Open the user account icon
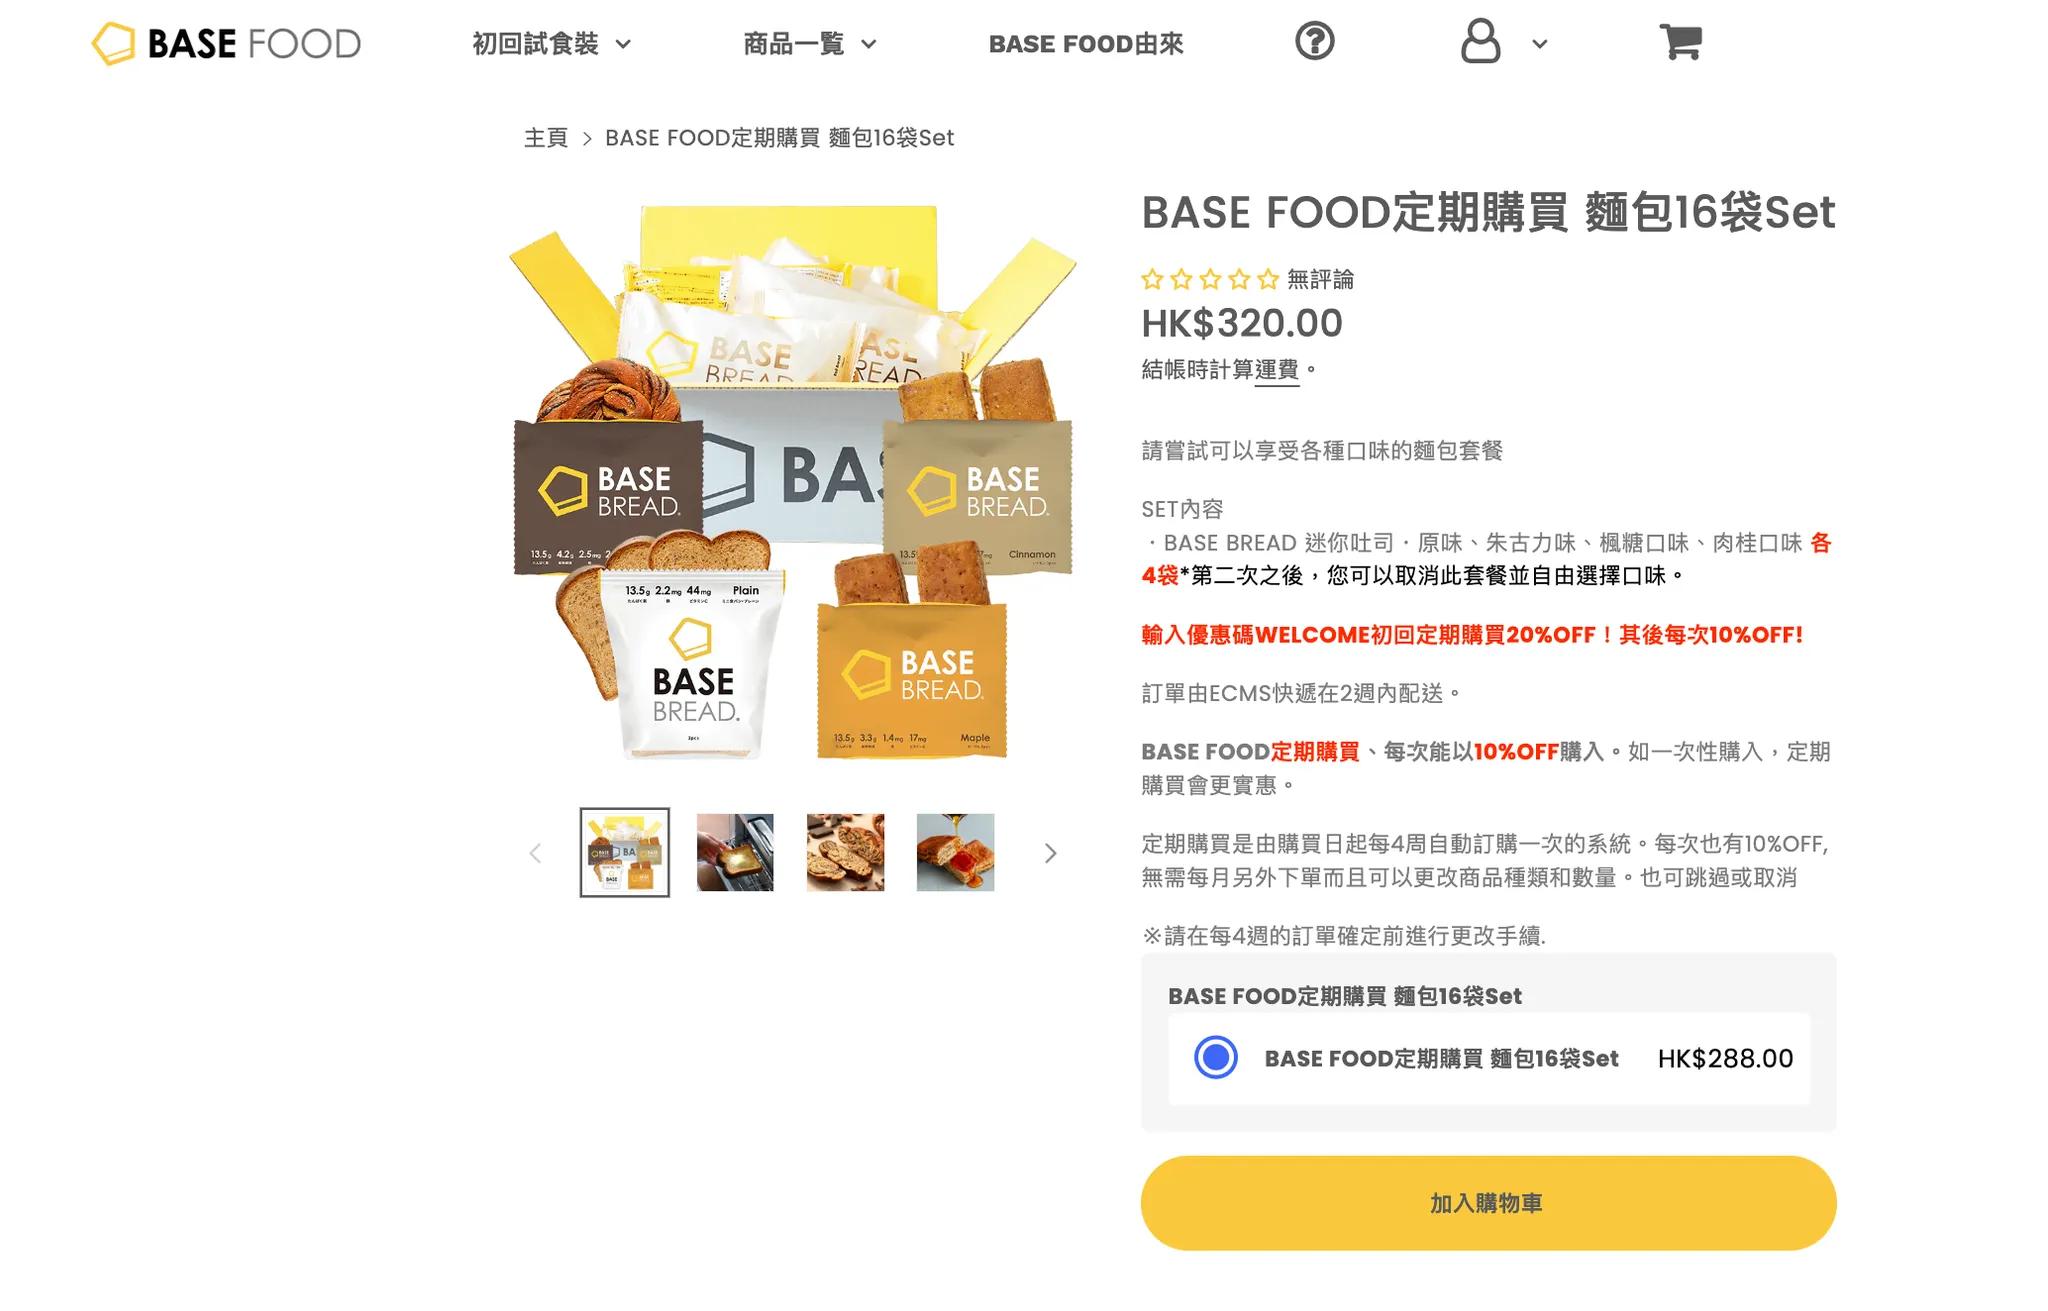2048x1311 pixels. [x=1480, y=42]
